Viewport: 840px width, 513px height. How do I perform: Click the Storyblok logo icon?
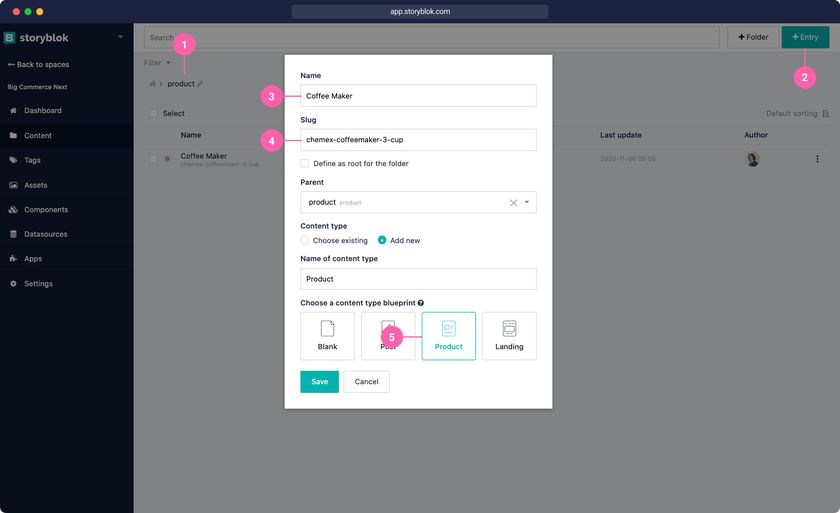[9, 37]
